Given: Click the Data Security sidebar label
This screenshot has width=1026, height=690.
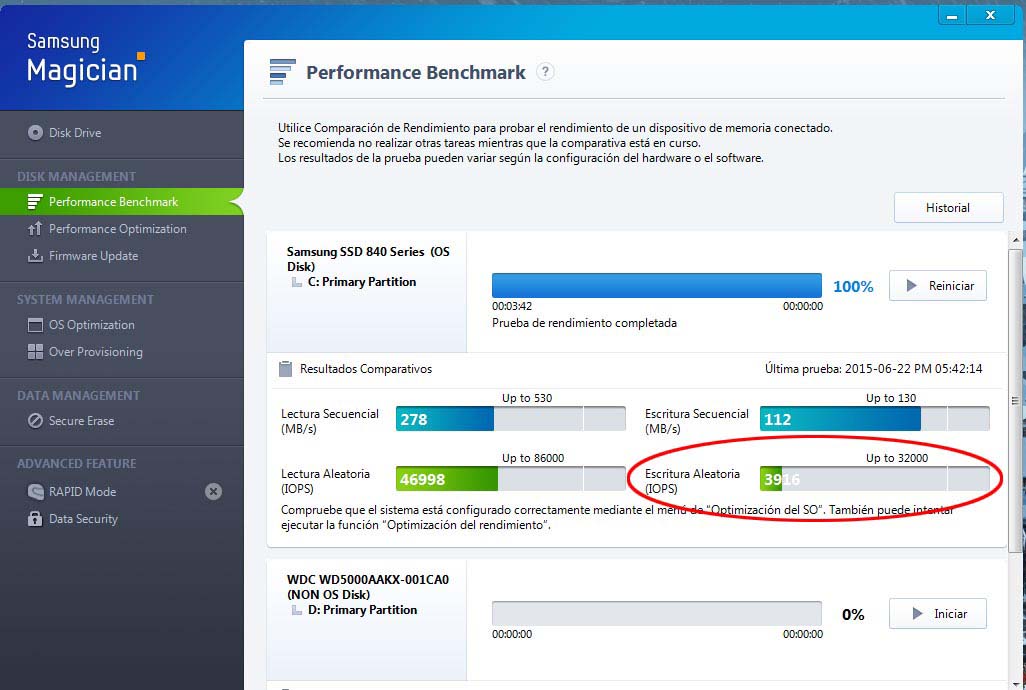Looking at the screenshot, I should coord(83,519).
